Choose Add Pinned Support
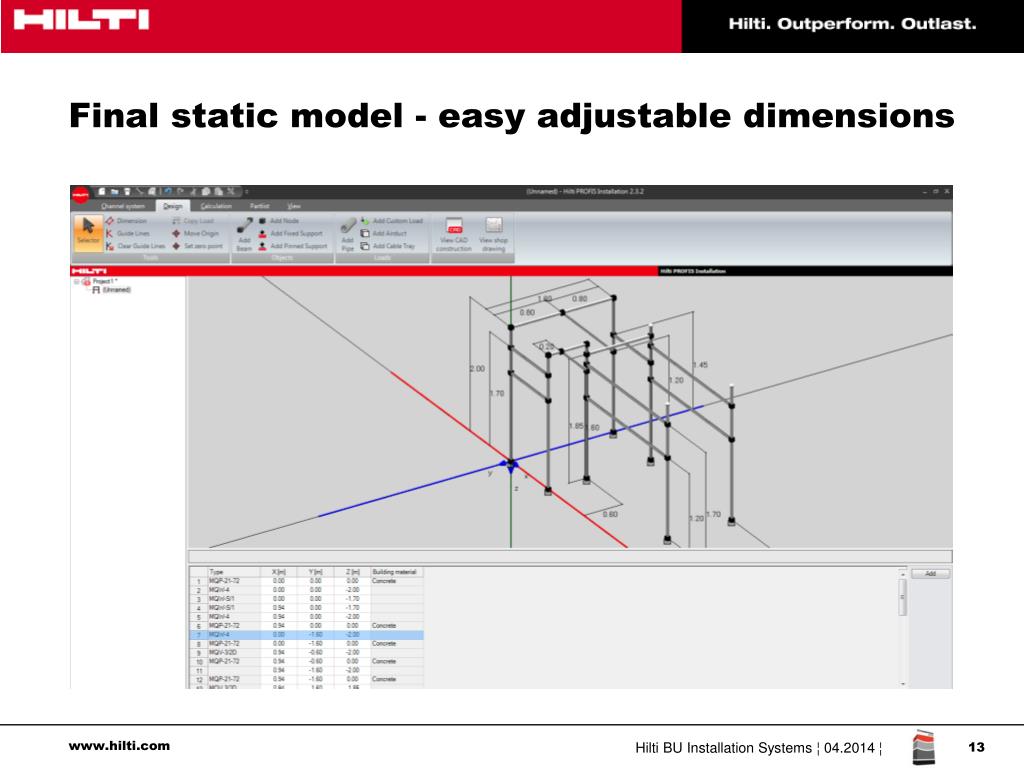Screen dimensions: 1024x768 [293, 246]
